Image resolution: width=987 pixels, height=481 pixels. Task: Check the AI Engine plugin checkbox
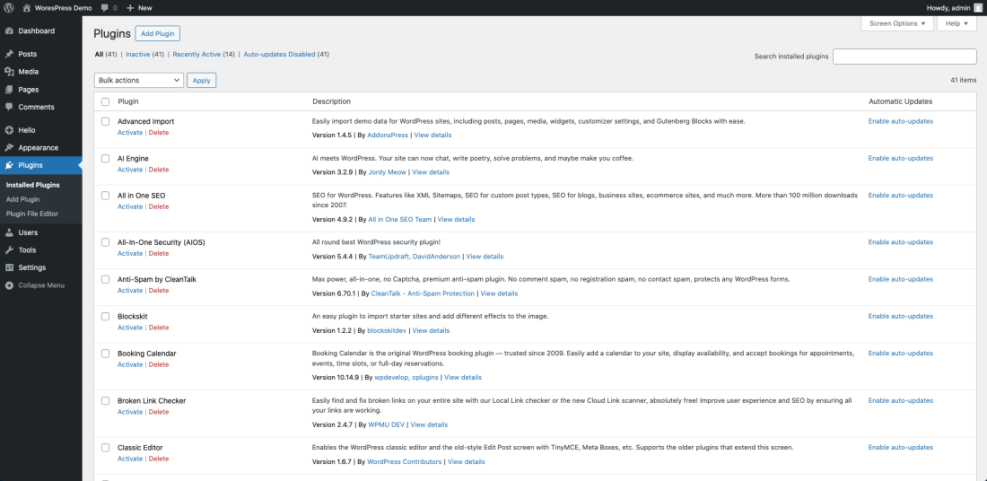pos(105,159)
